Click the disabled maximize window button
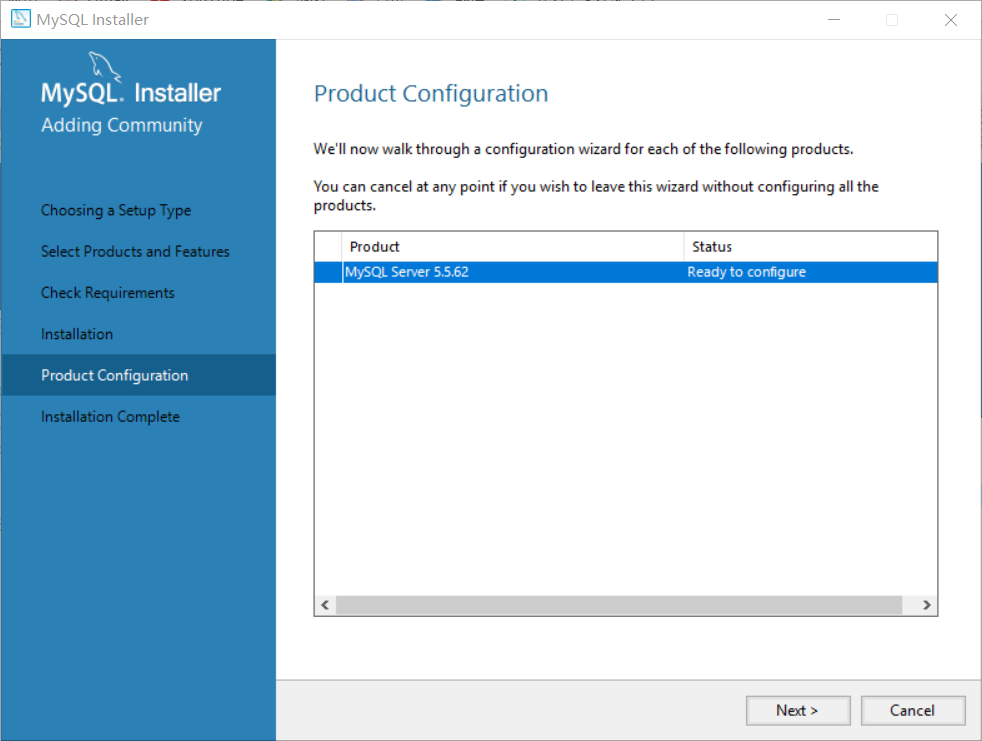Viewport: 982px width, 741px height. point(892,20)
